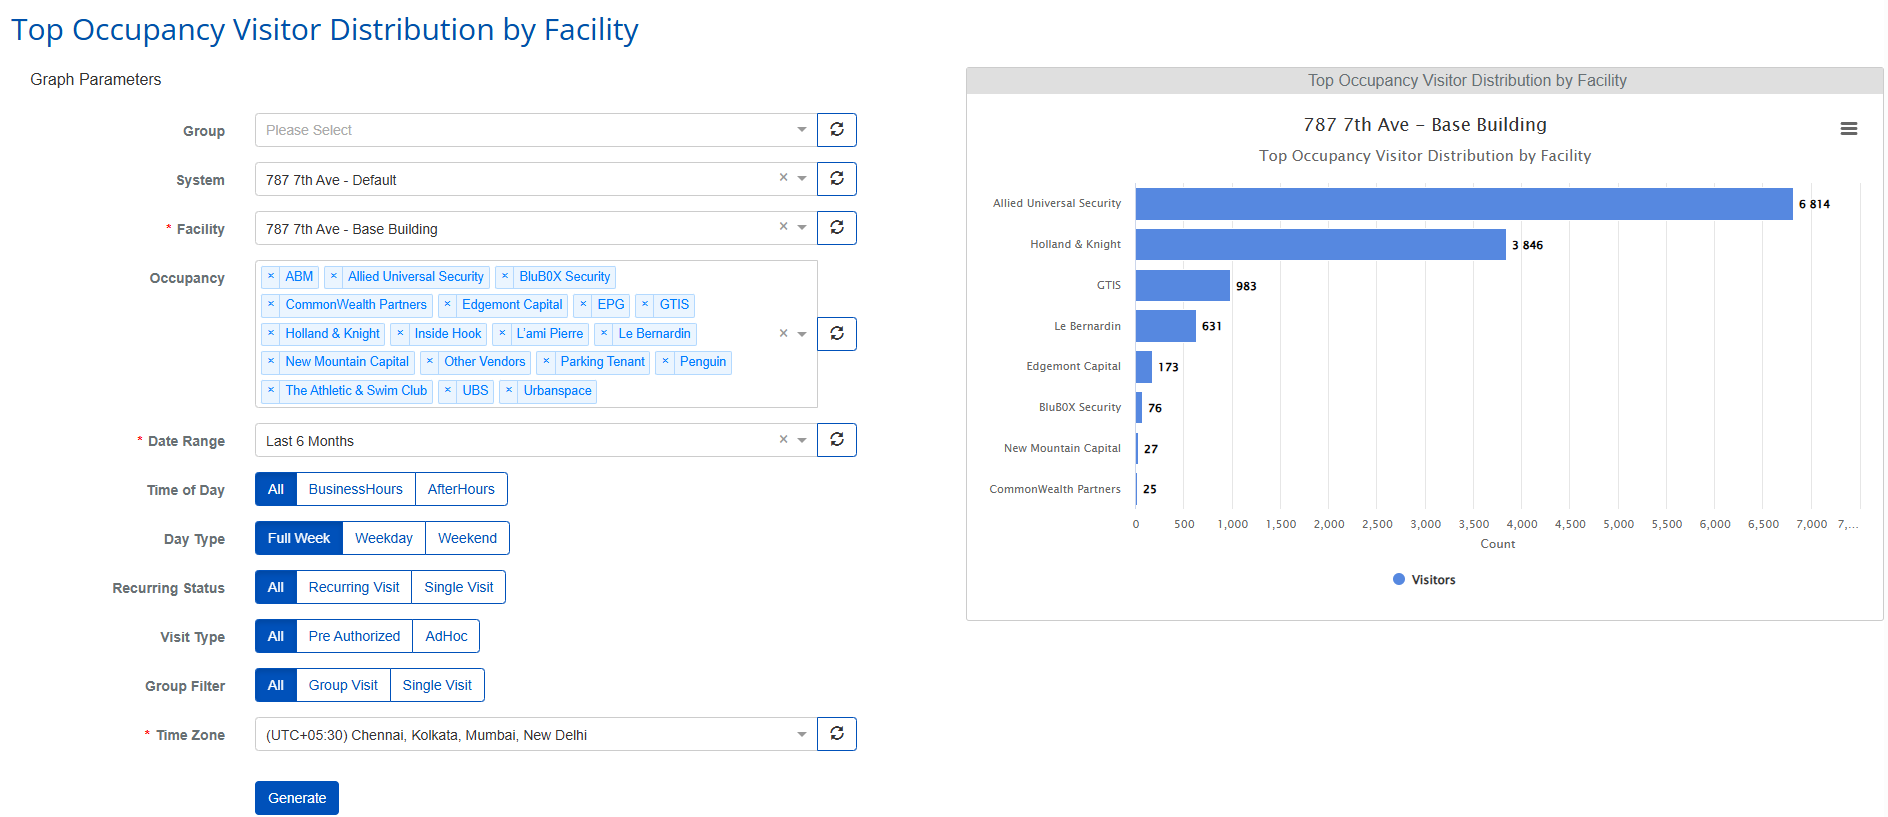Click the Le Bernardin chart bar
The image size is (1888, 817).
(1166, 326)
